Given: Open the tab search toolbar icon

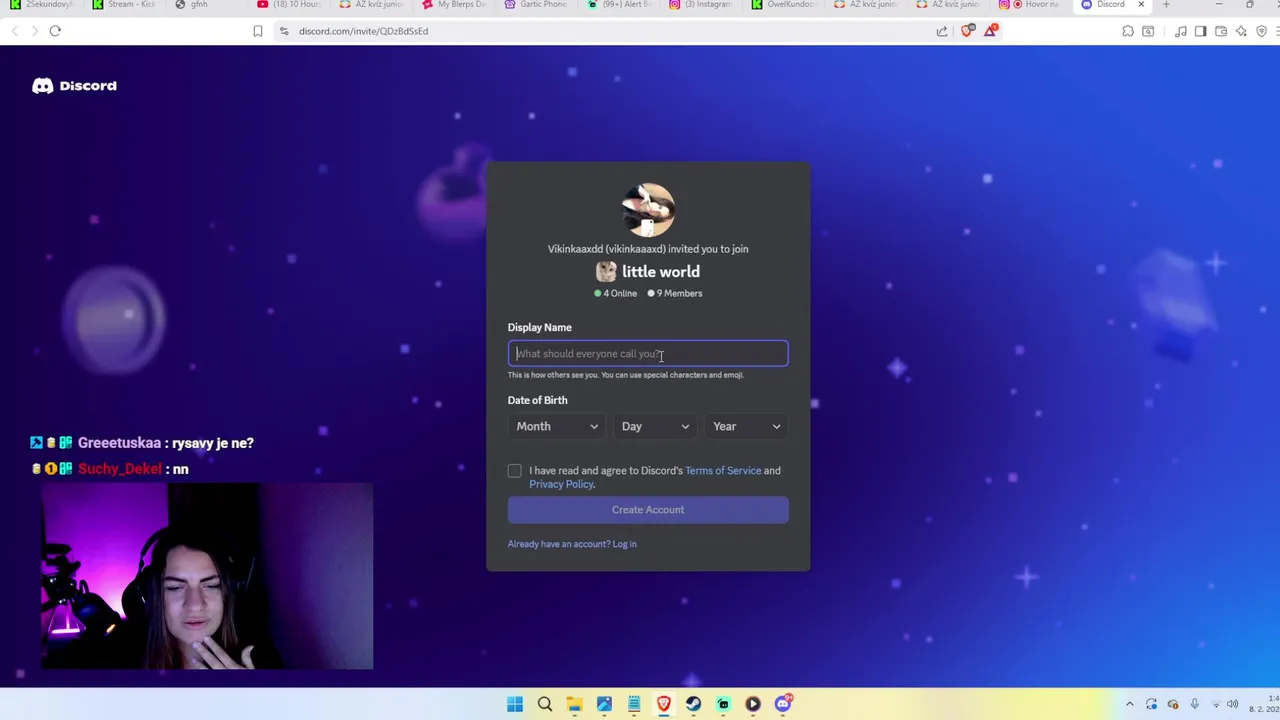Looking at the screenshot, I should pyautogui.click(x=1148, y=31).
